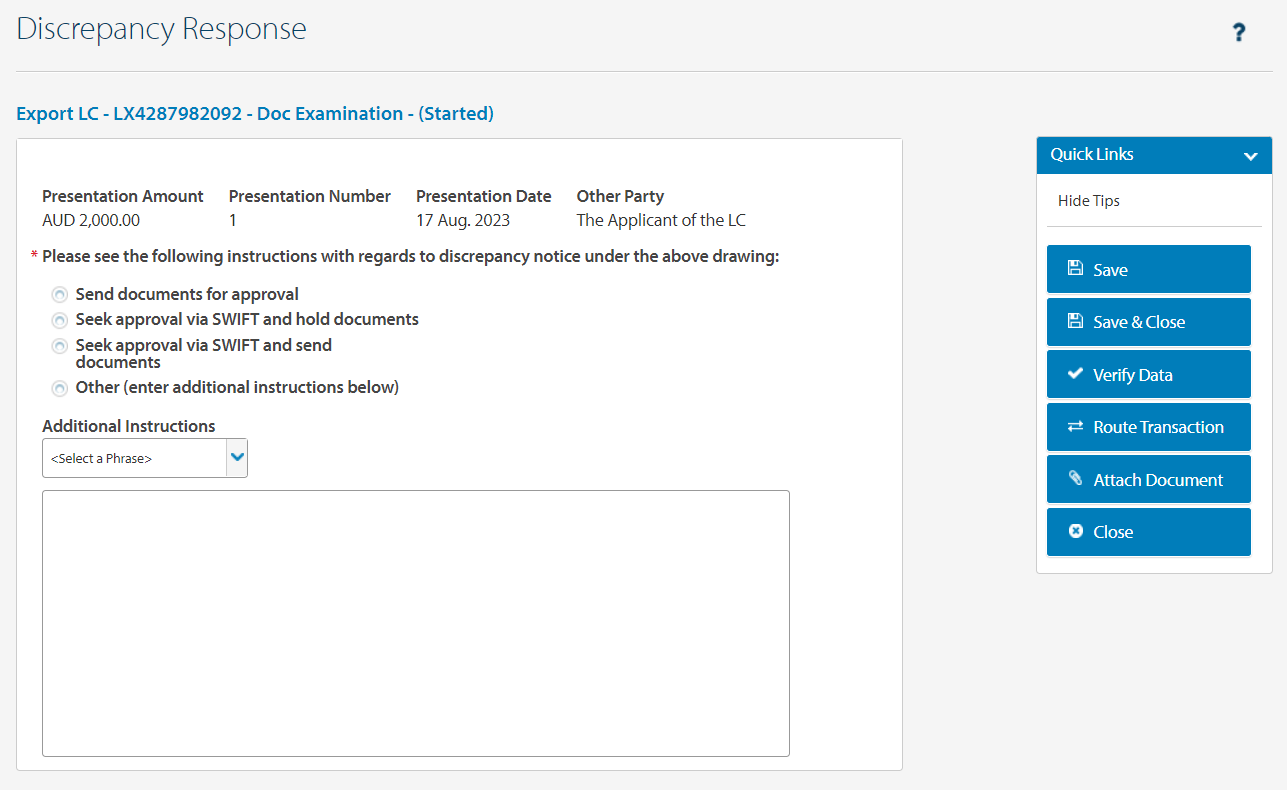Image resolution: width=1287 pixels, height=790 pixels.
Task: Click the floppy disk Save icon
Action: pos(1075,268)
